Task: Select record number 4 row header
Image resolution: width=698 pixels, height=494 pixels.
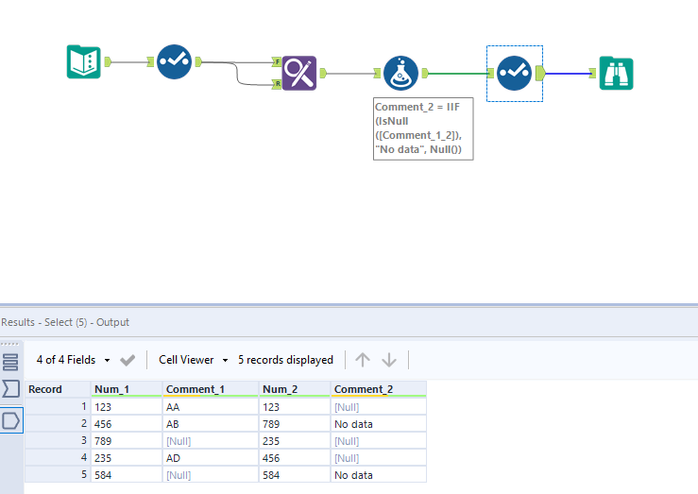Action: coord(58,458)
